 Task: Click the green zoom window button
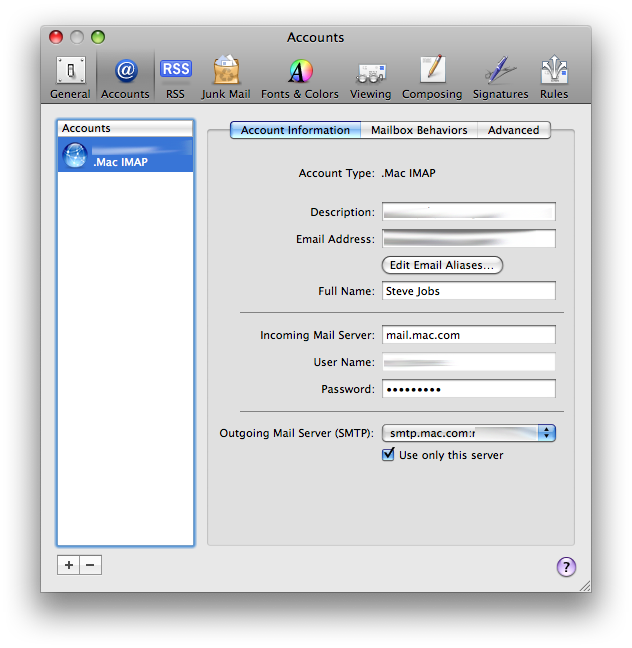pos(98,37)
